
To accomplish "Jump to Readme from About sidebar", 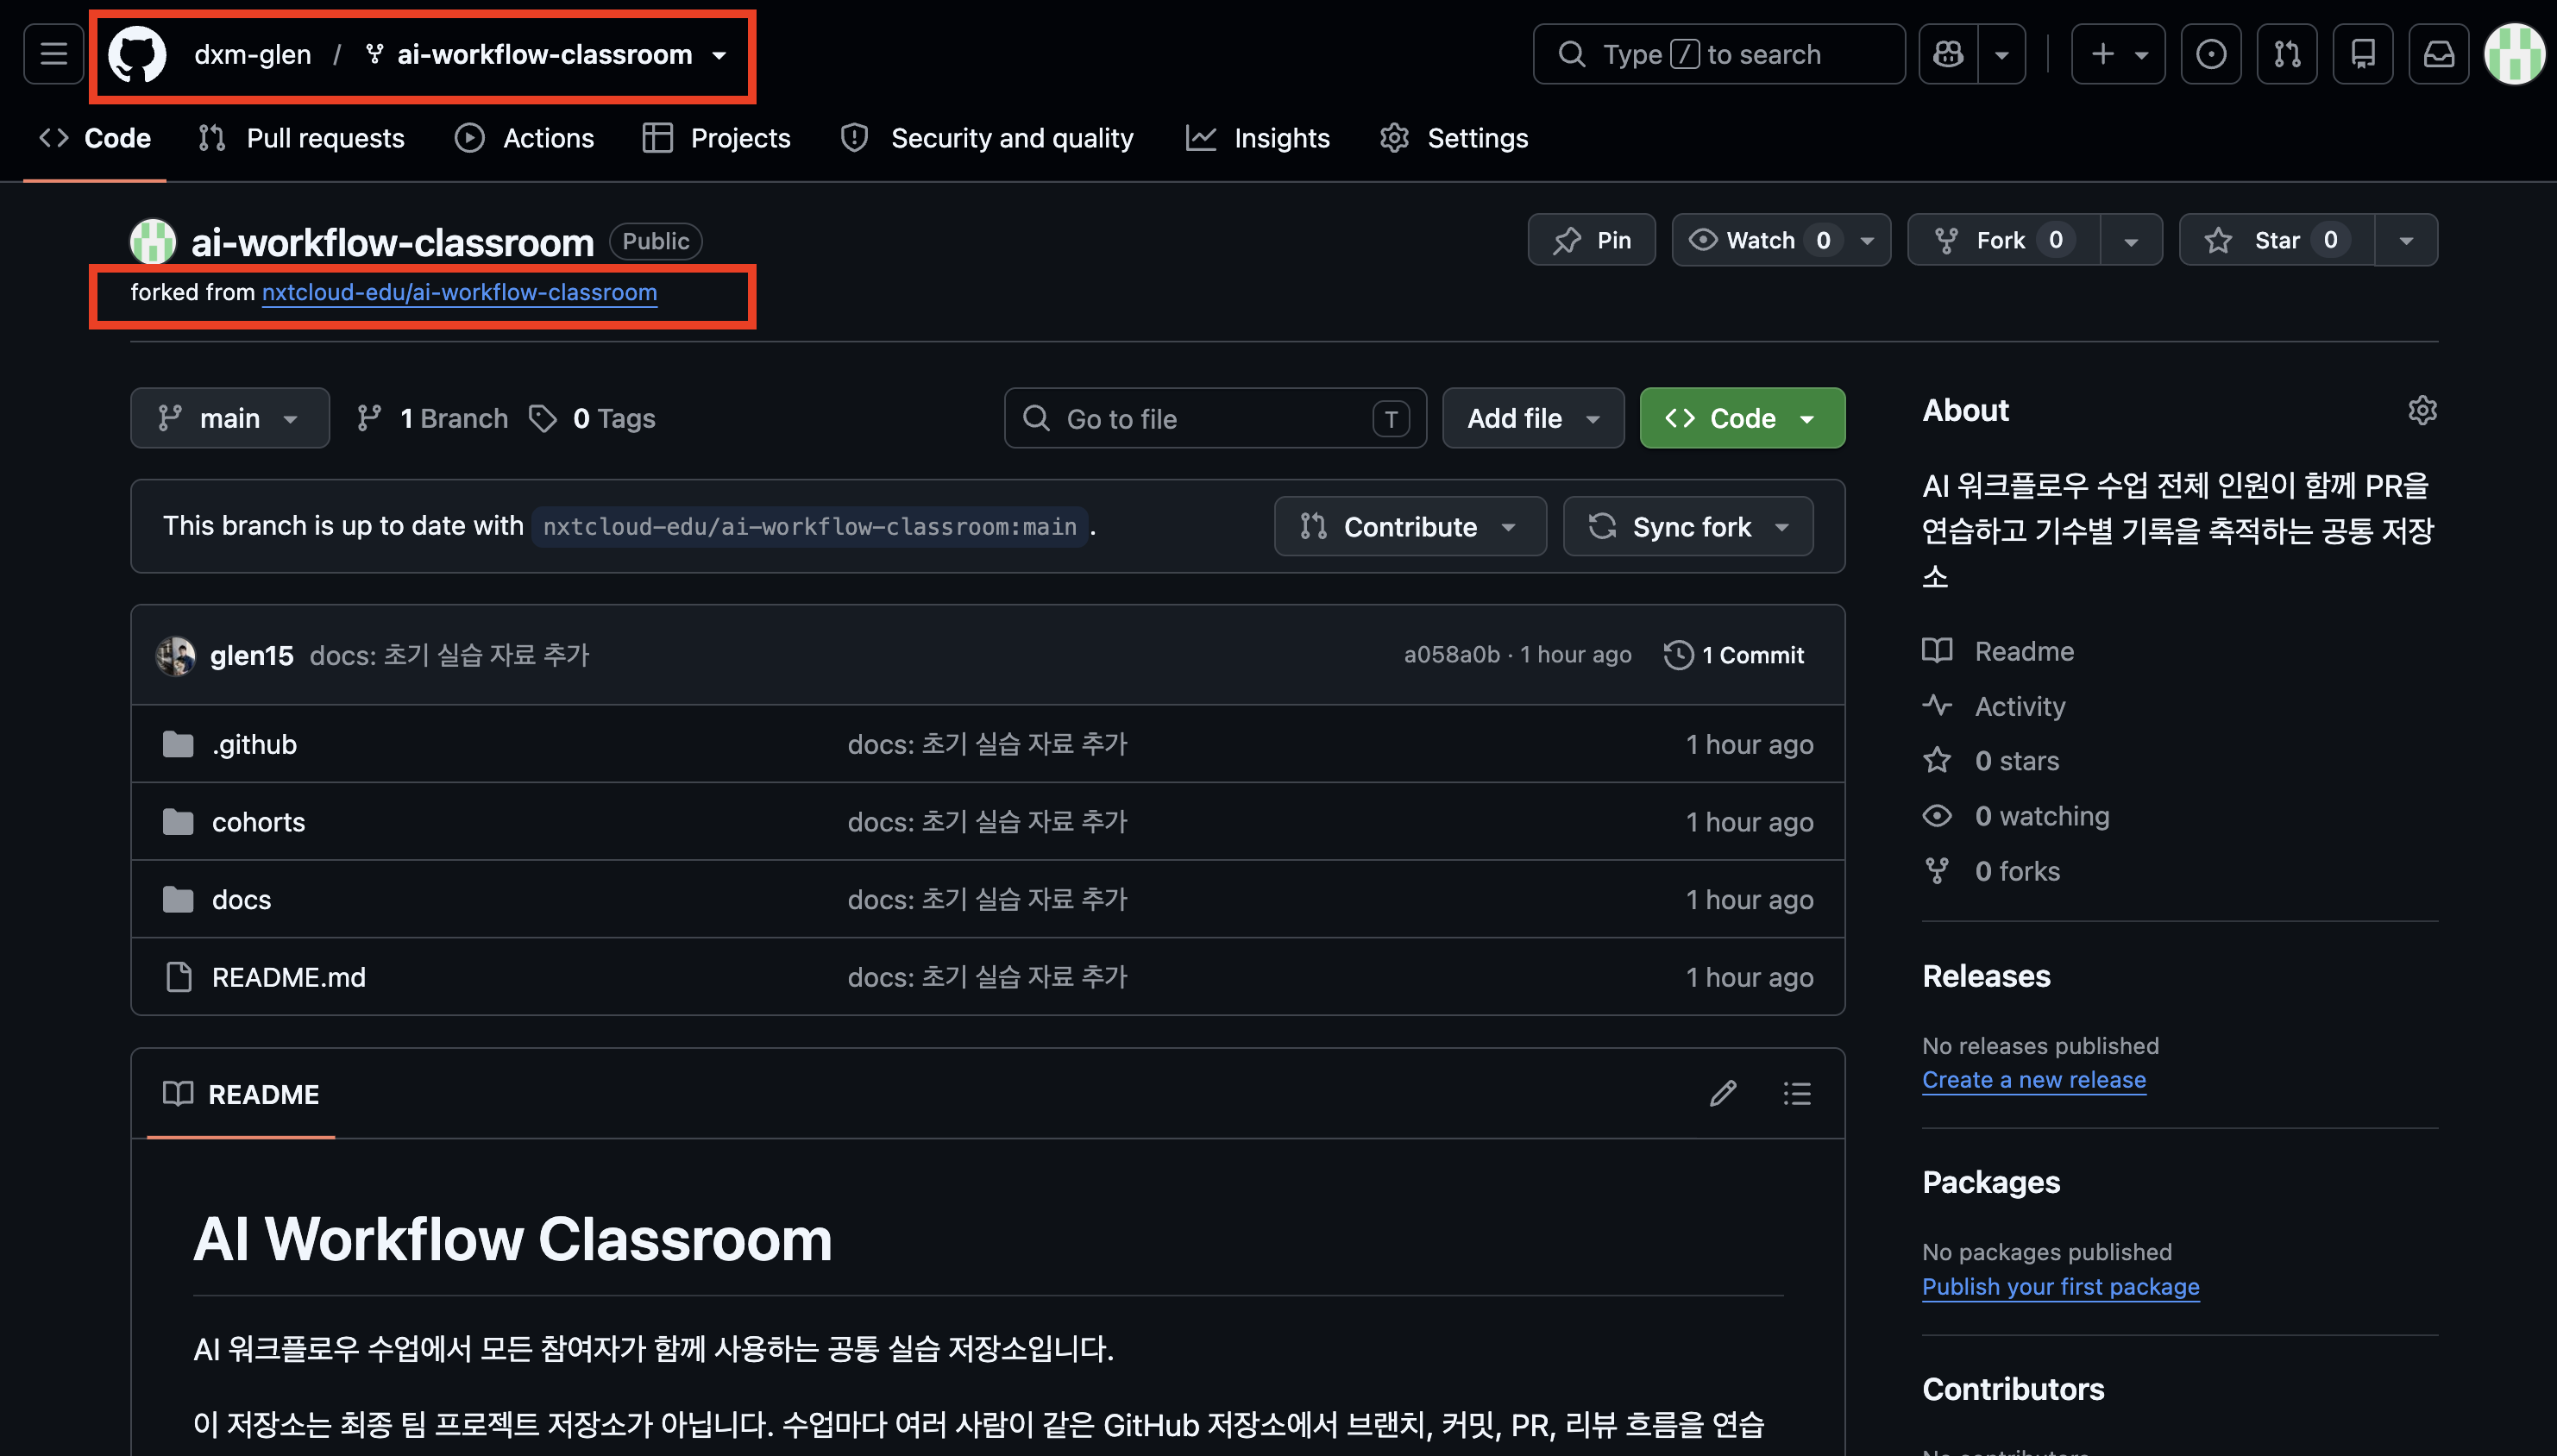I will coord(1998,651).
